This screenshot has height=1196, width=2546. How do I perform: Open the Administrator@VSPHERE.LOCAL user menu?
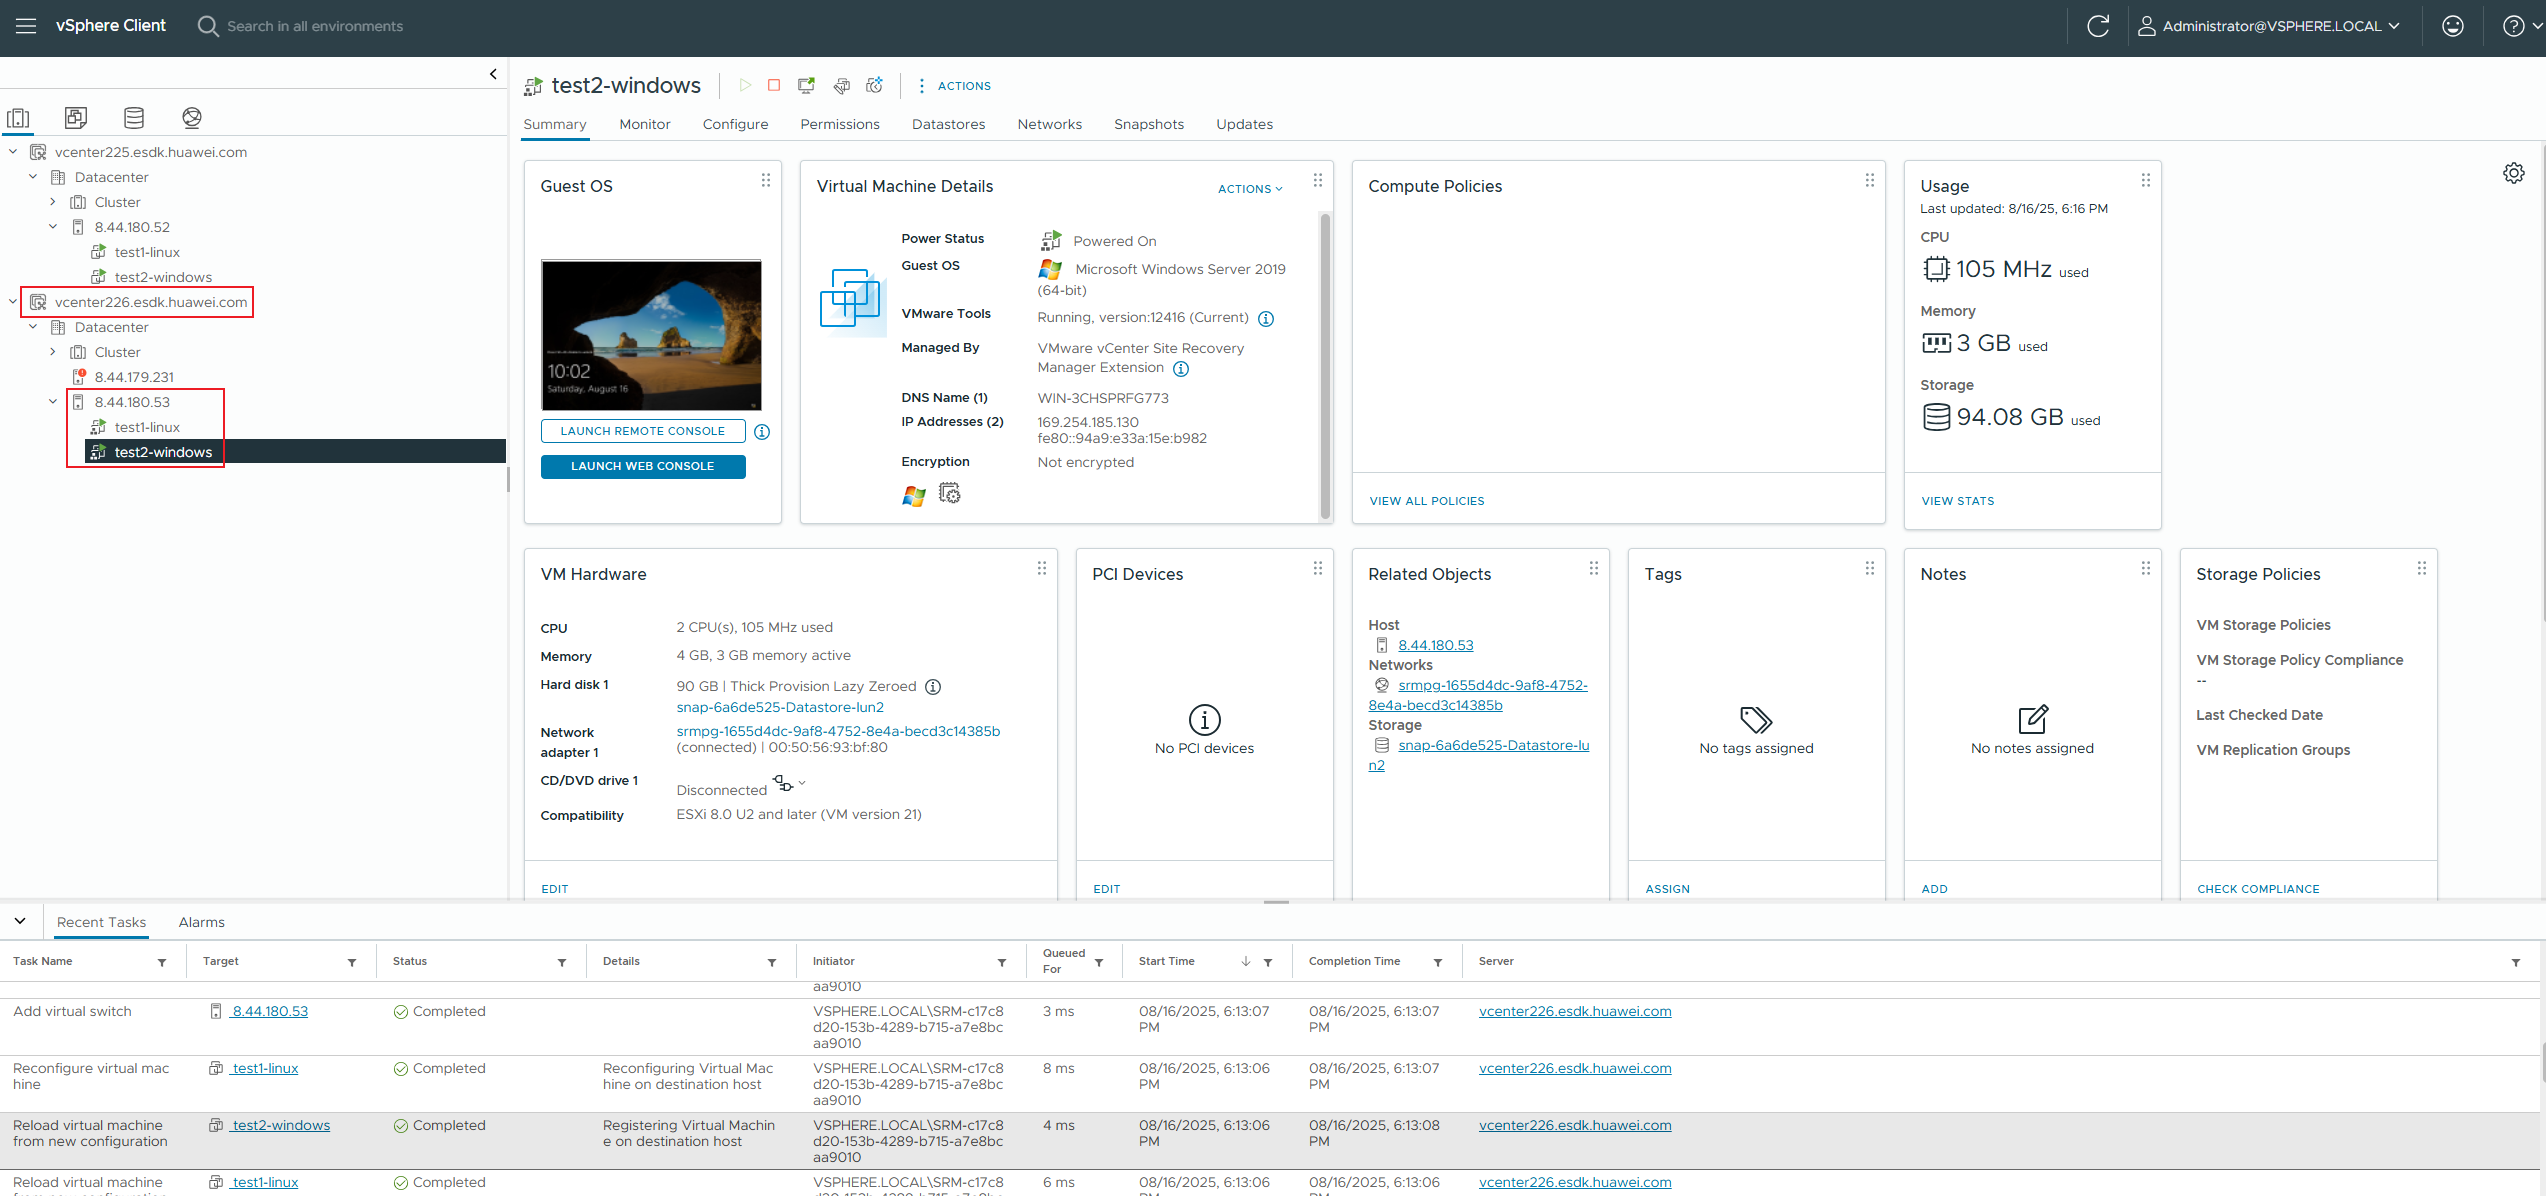2268,26
